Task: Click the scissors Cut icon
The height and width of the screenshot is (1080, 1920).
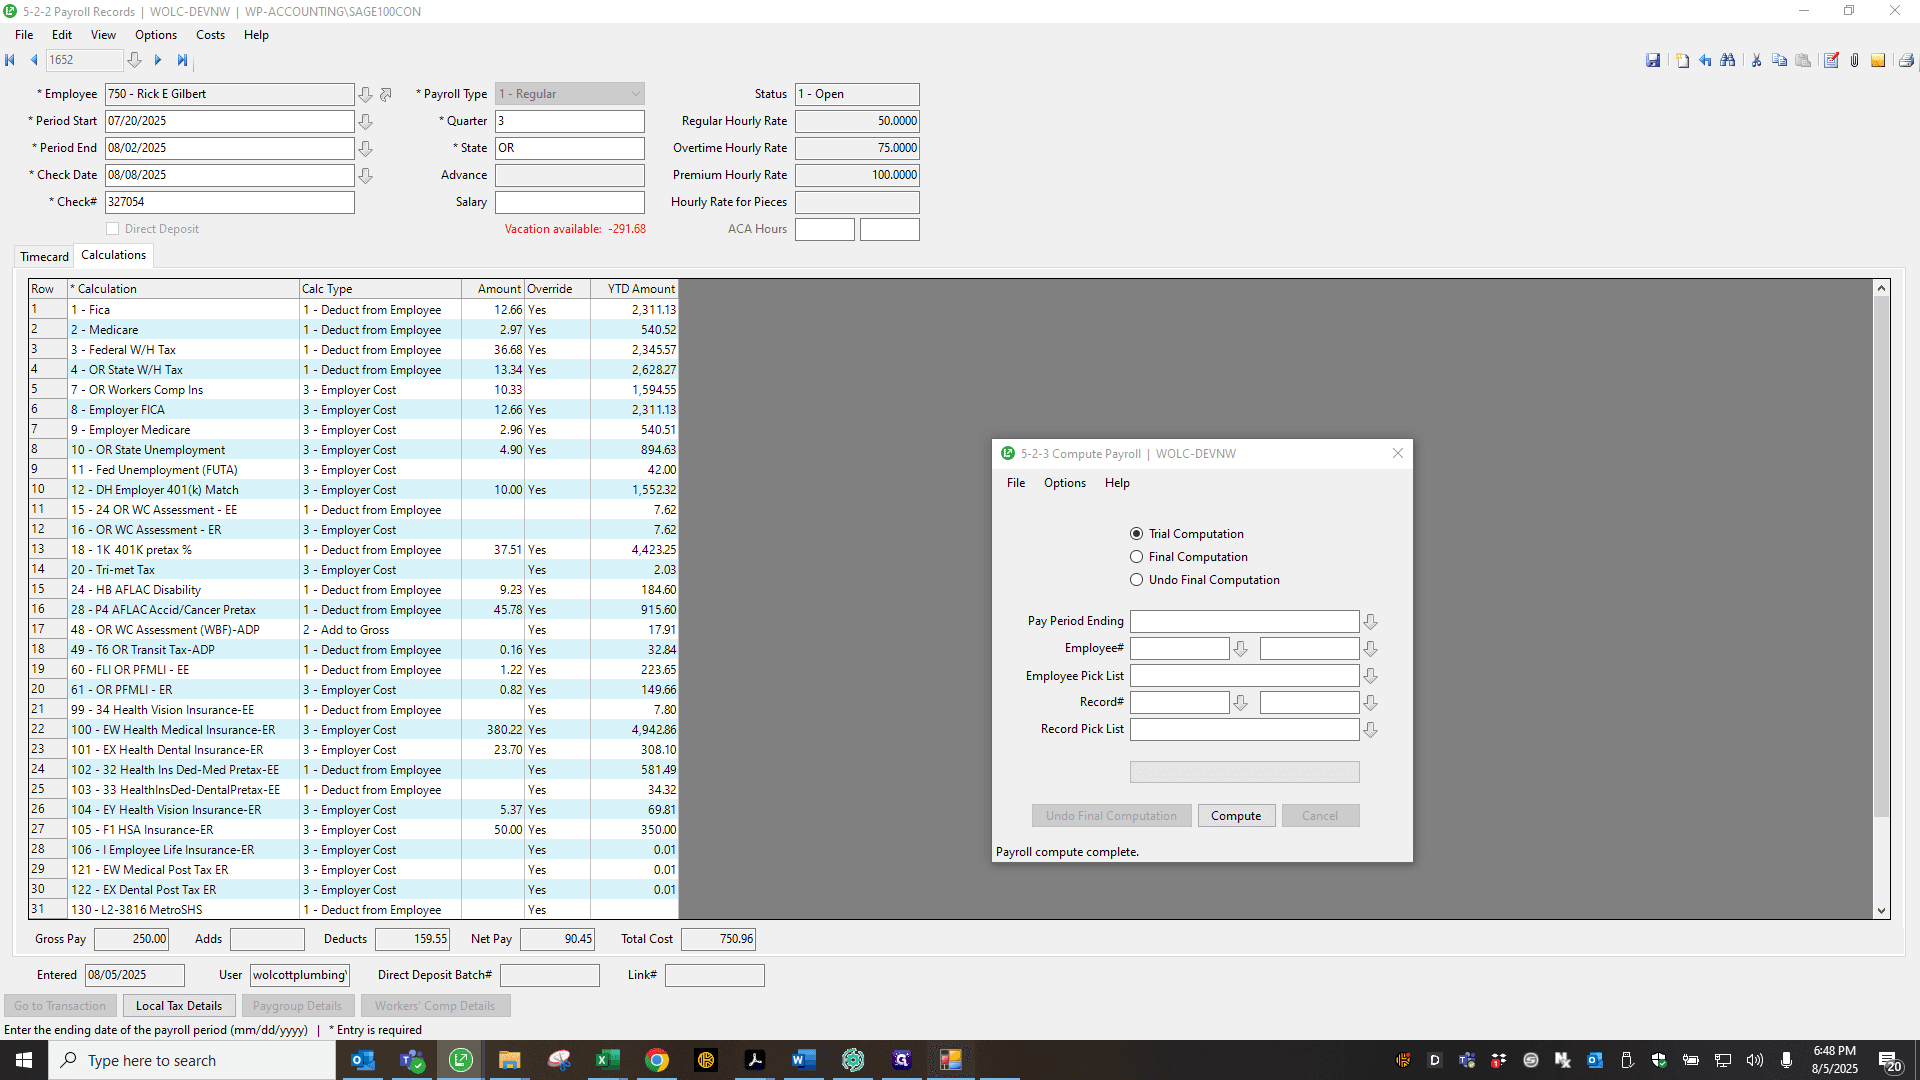Action: (1756, 61)
